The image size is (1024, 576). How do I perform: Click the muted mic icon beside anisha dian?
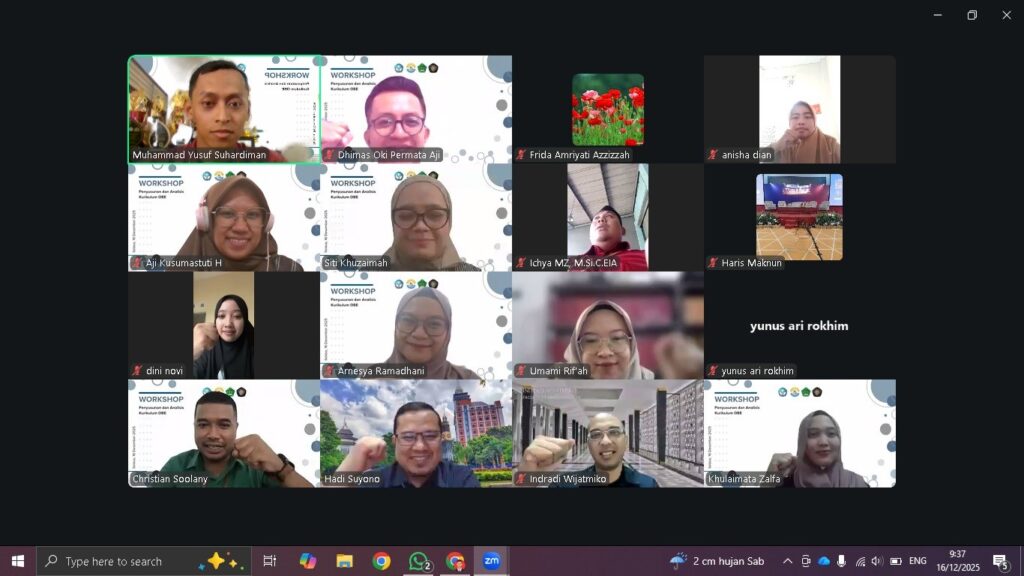click(713, 155)
